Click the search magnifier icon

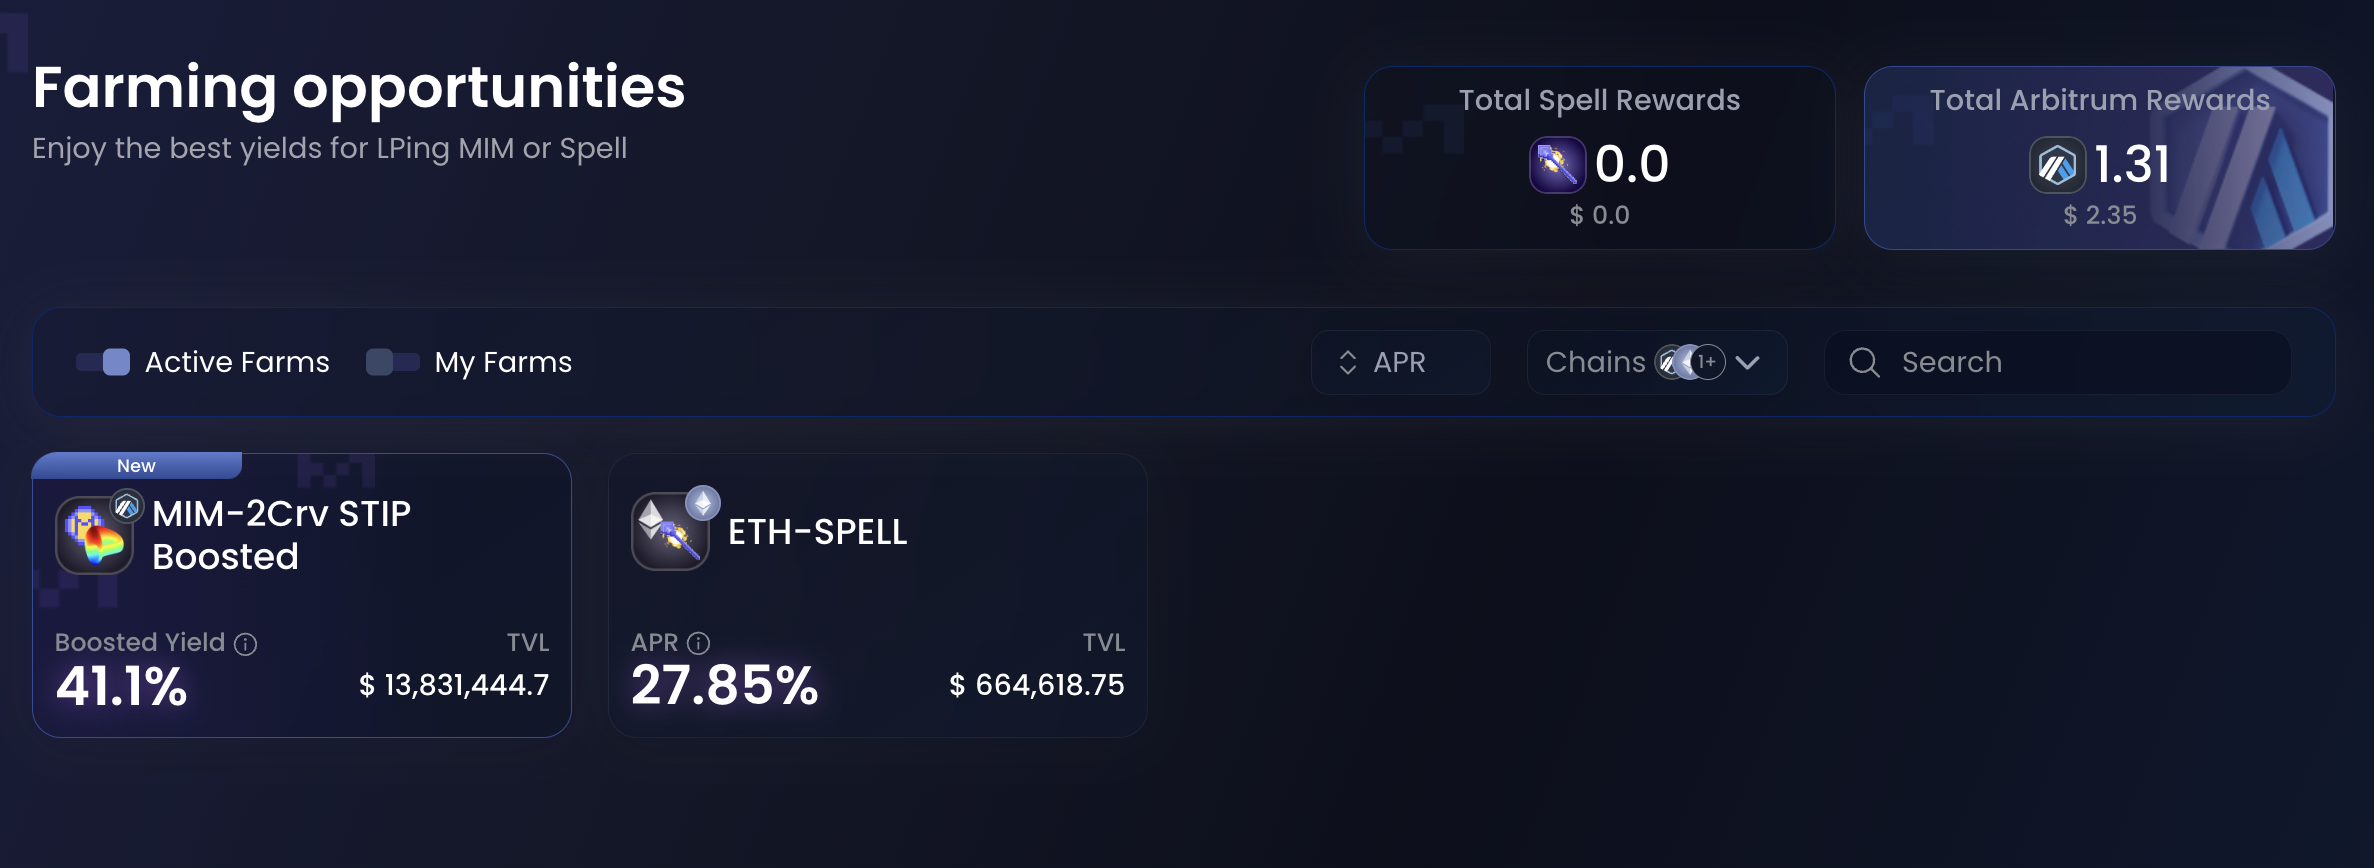point(1864,362)
